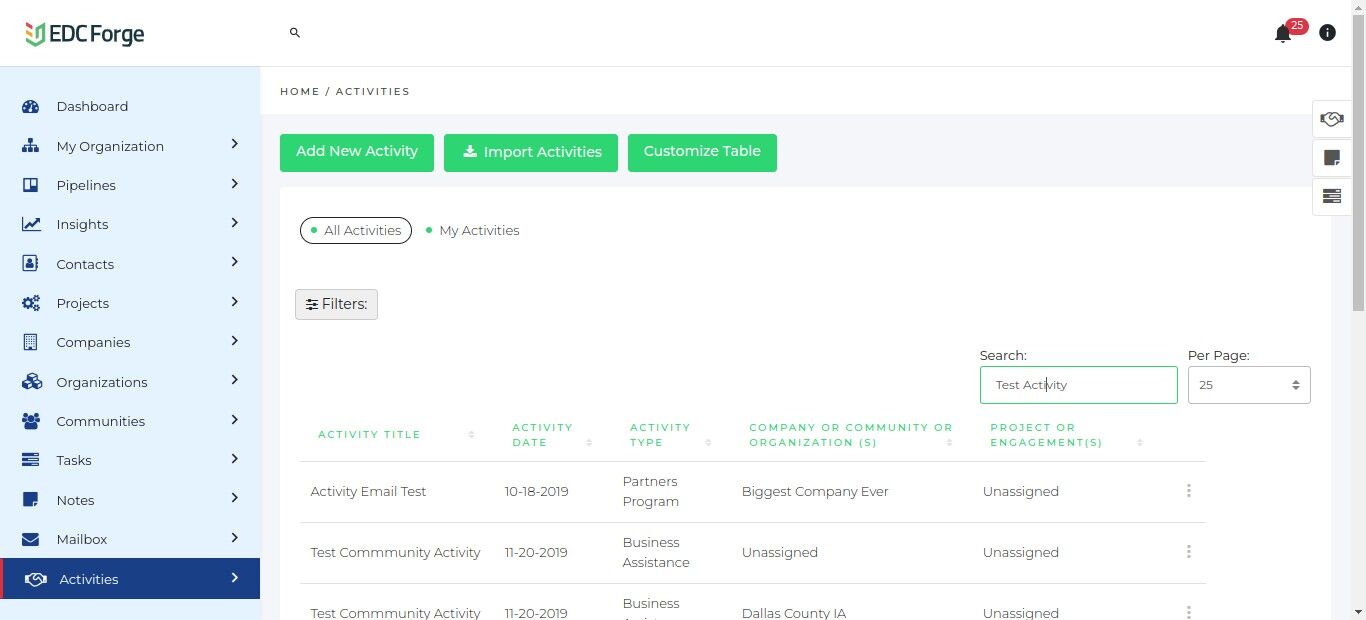Expand Projects submenu chevron
This screenshot has height=620, width=1366.
[234, 302]
